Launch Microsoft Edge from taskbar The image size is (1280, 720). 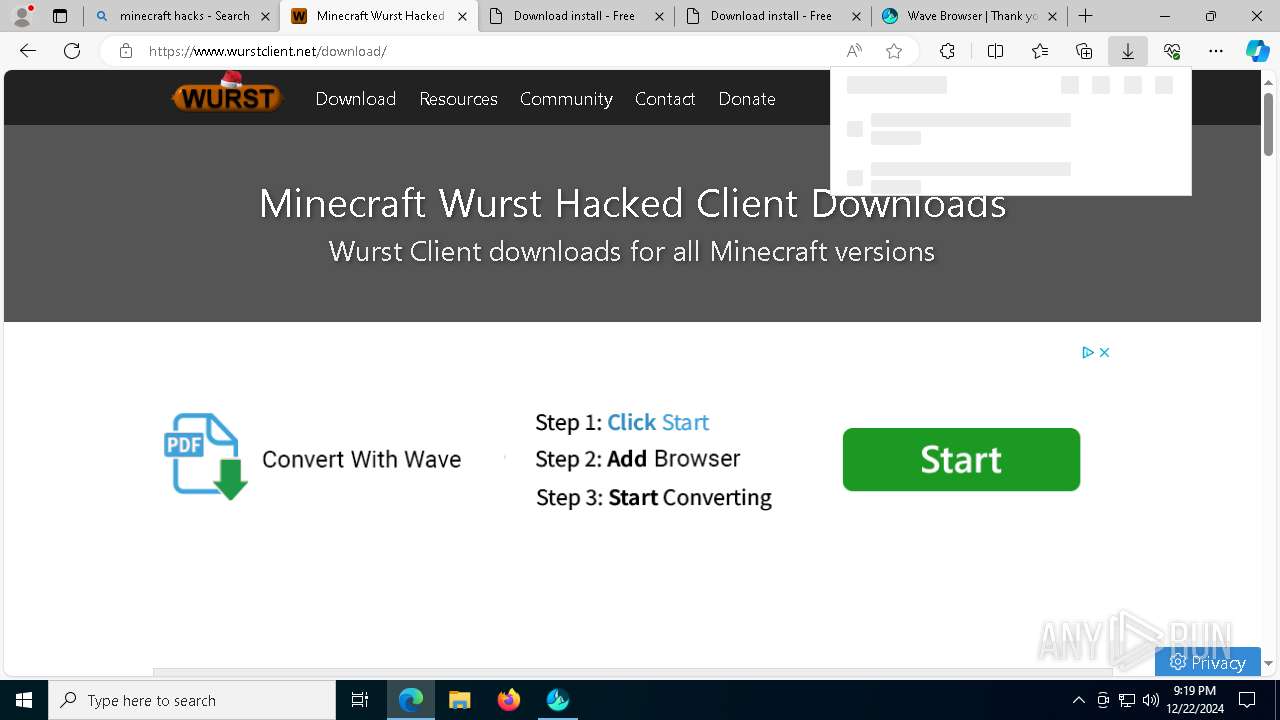tap(411, 700)
